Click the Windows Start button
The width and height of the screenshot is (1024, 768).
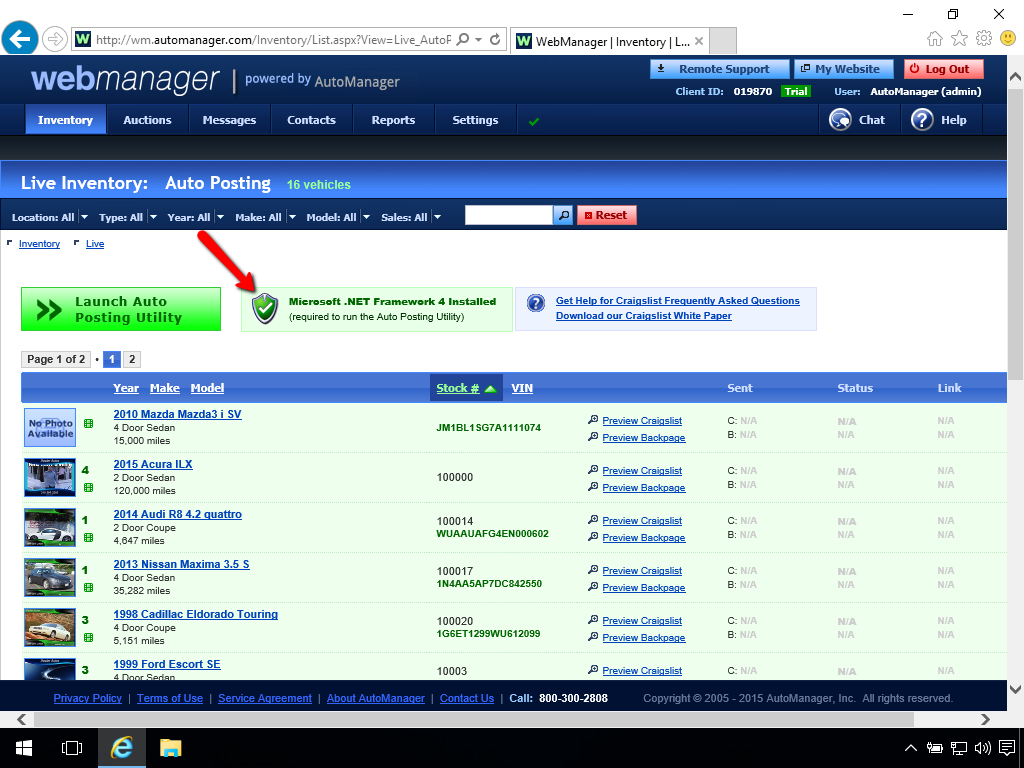coord(24,748)
